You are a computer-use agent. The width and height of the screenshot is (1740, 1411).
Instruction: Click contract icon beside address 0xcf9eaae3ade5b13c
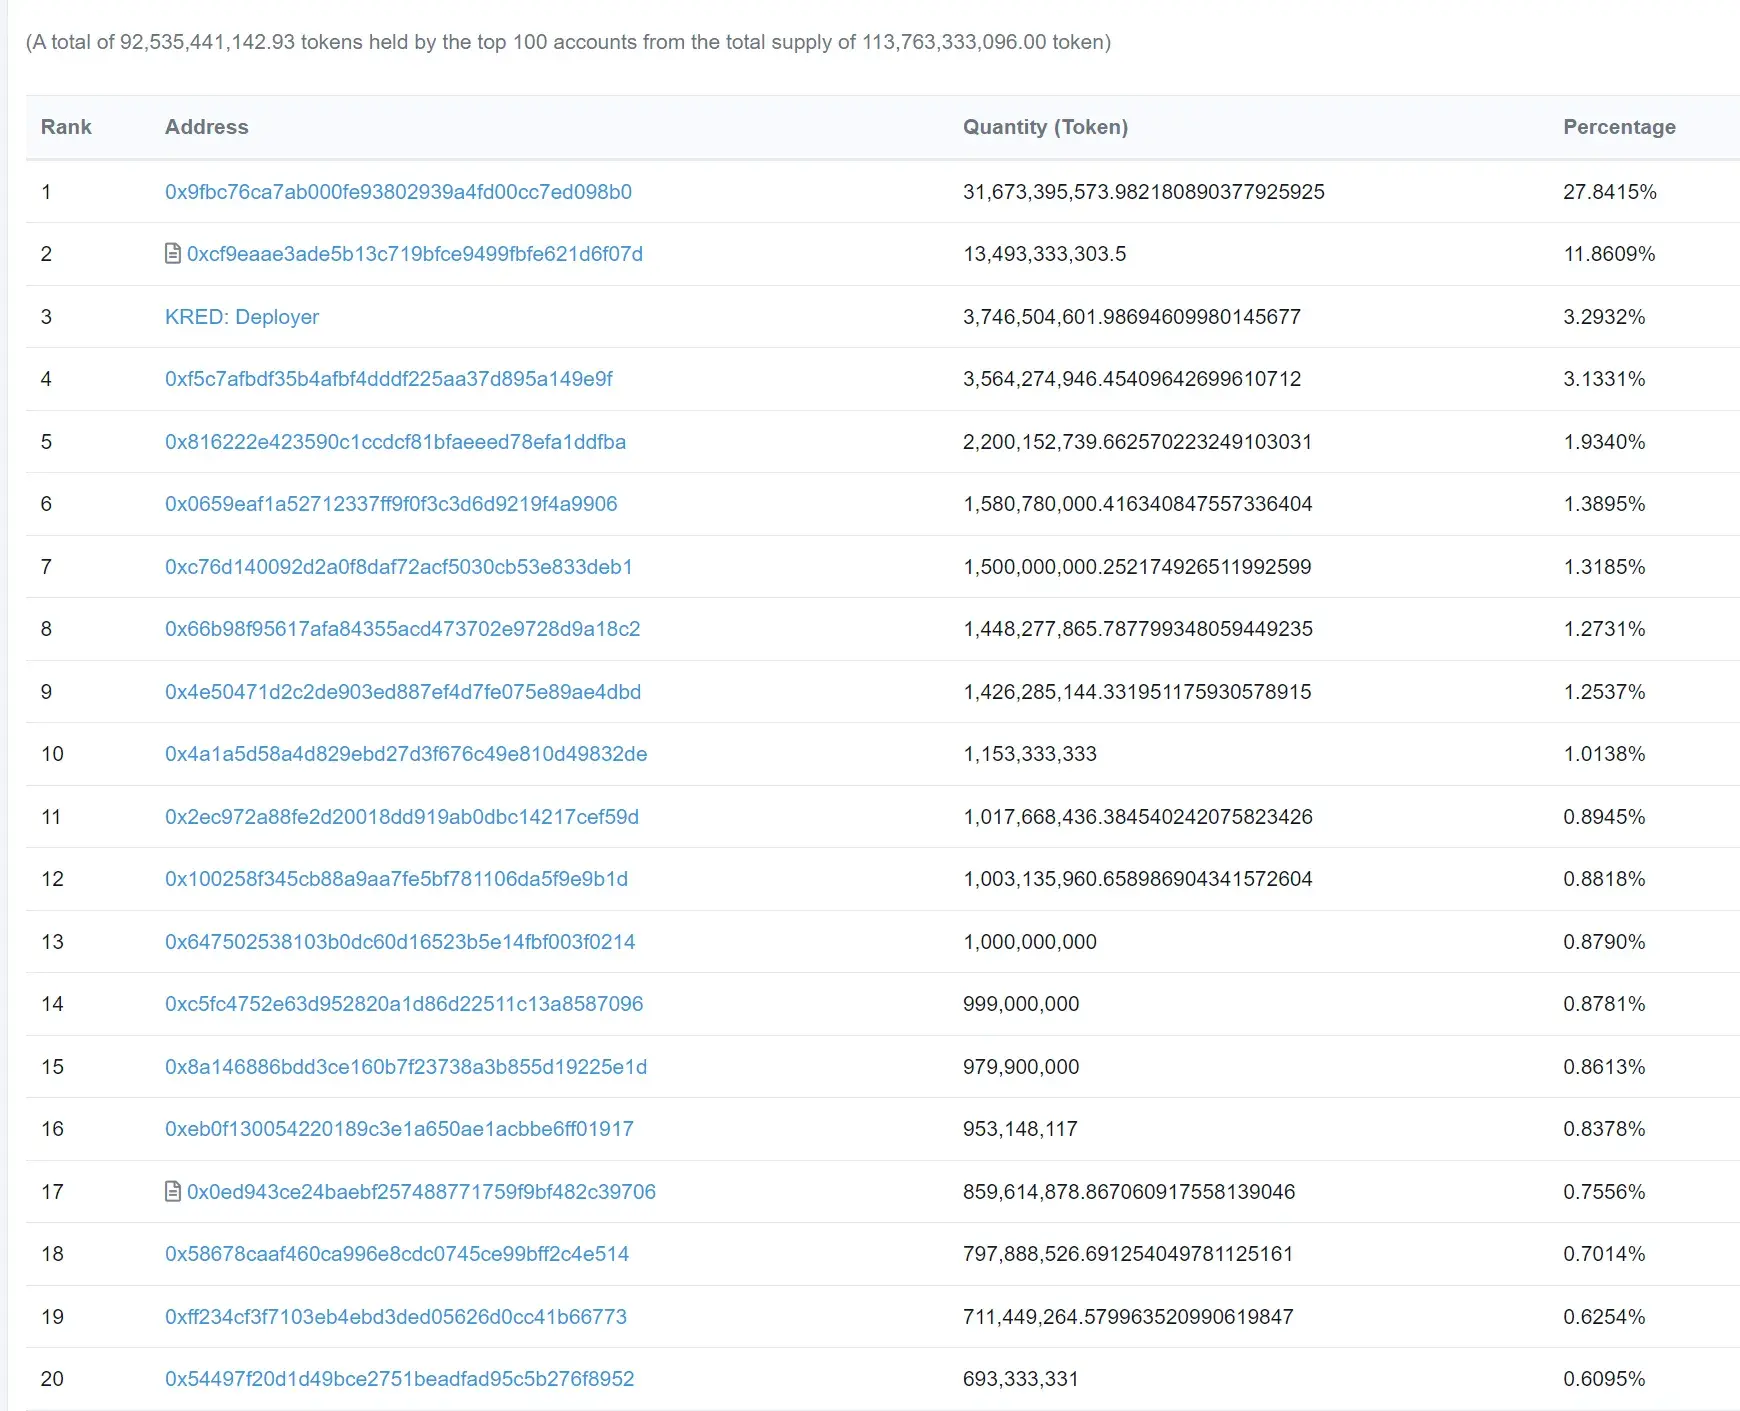173,253
